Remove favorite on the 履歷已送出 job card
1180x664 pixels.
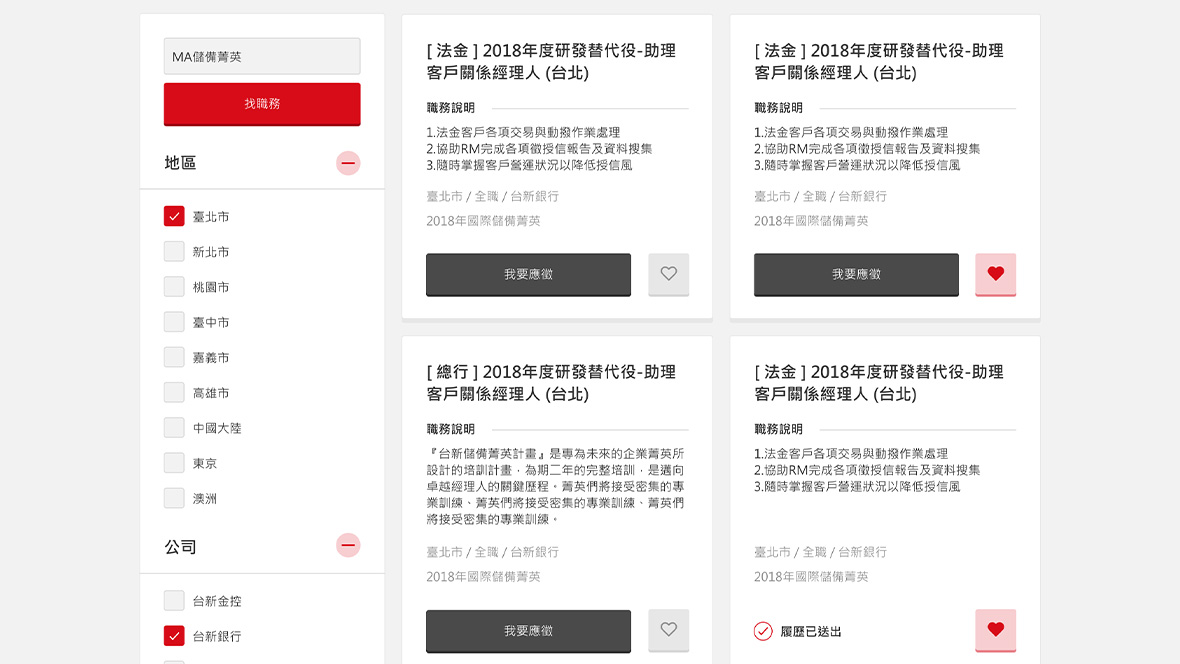(995, 630)
